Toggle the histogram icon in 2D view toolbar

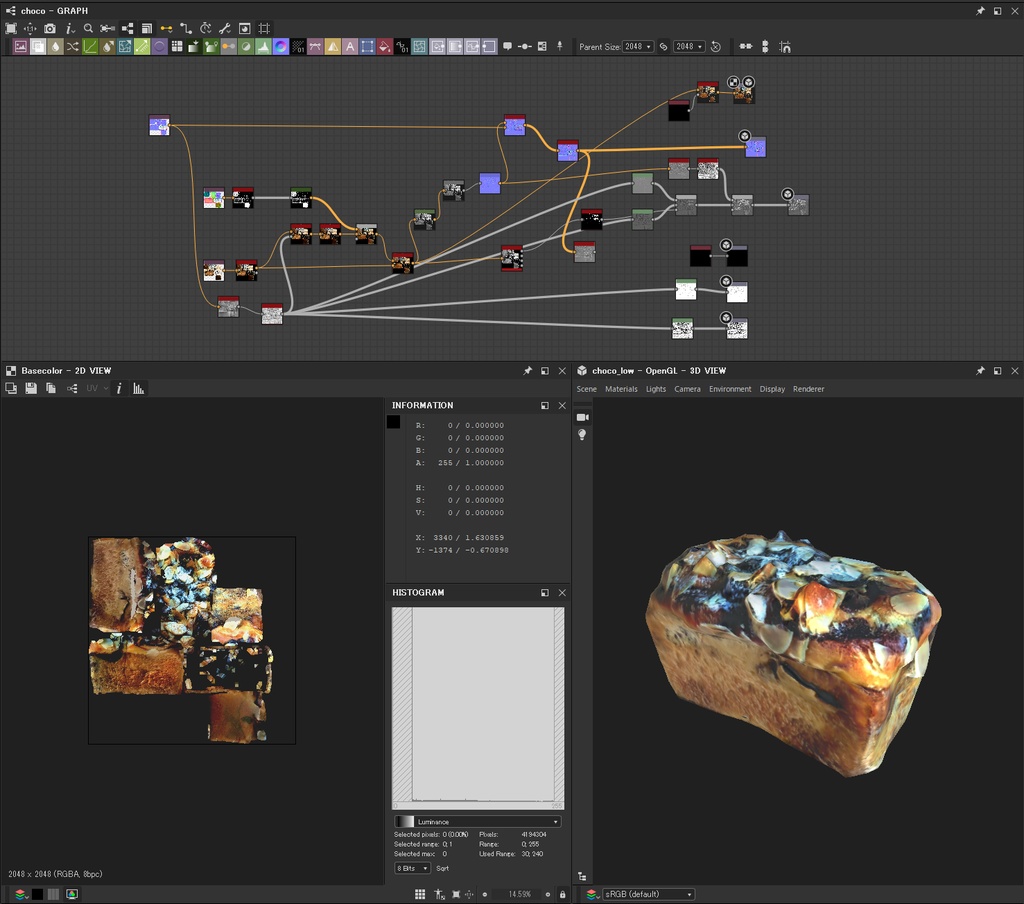coord(139,388)
